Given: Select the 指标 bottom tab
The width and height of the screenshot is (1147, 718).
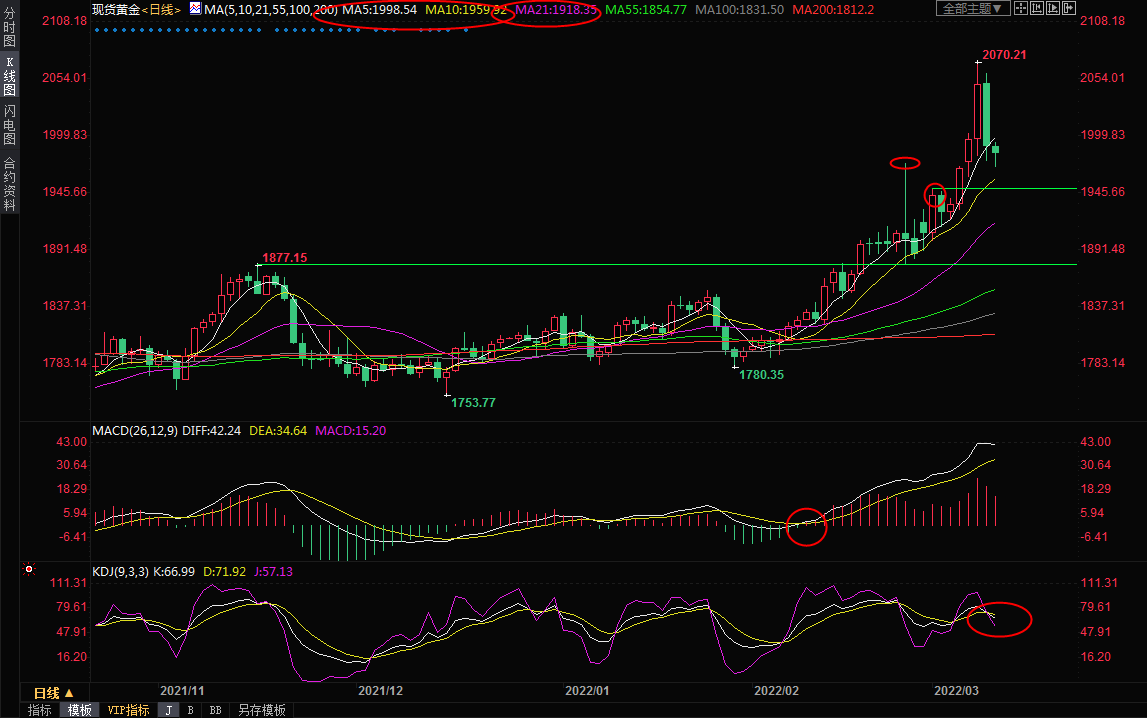Looking at the screenshot, I should 40,710.
